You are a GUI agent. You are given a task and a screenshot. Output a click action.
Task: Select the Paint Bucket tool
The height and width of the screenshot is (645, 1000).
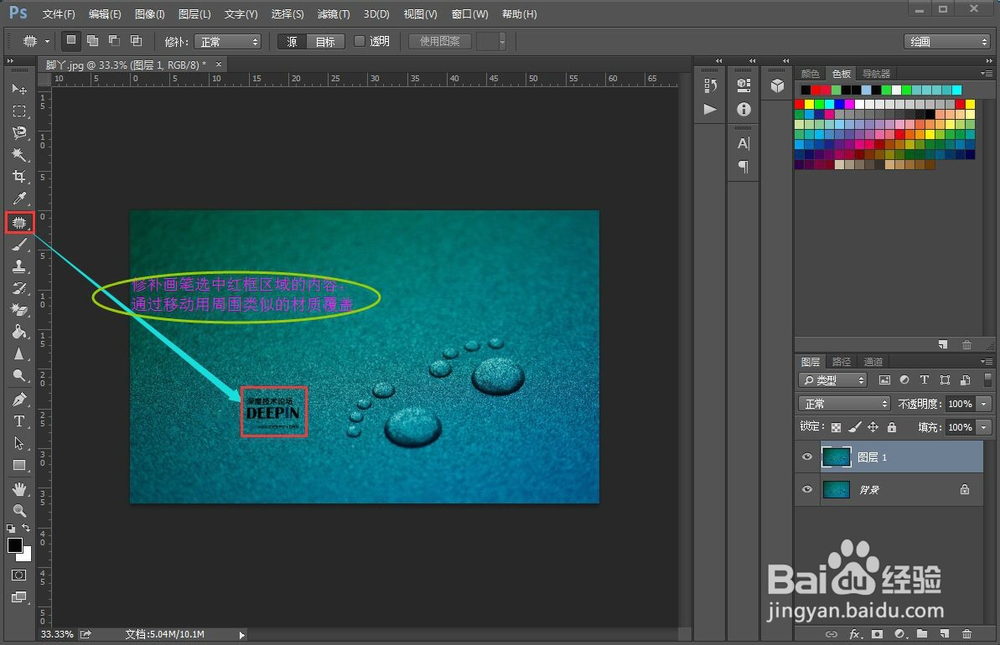click(19, 332)
